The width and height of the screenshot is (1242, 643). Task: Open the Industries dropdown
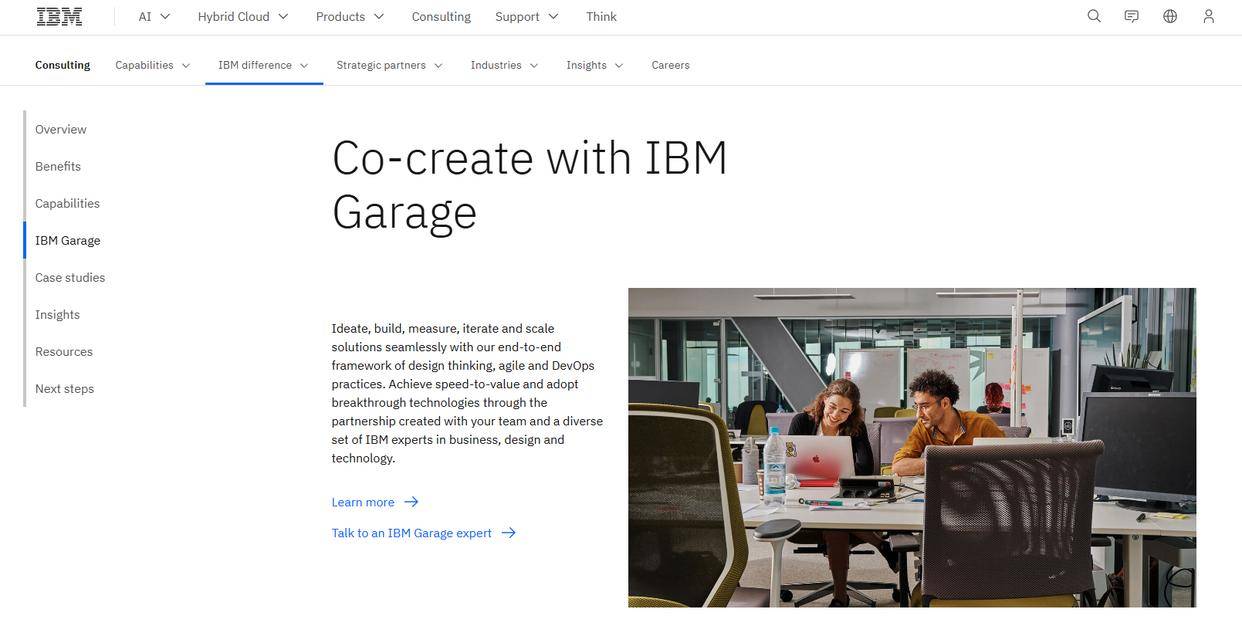pos(505,65)
